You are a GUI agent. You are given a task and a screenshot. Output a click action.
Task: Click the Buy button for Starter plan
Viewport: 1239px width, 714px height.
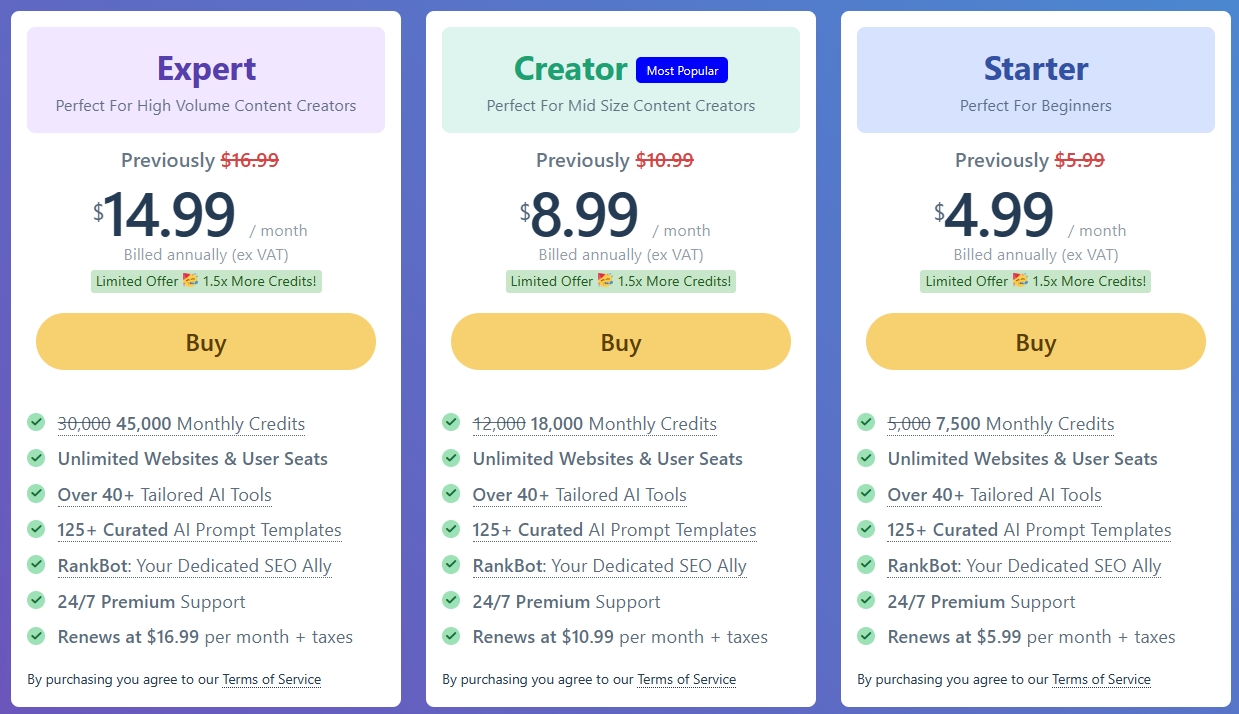pos(1036,342)
